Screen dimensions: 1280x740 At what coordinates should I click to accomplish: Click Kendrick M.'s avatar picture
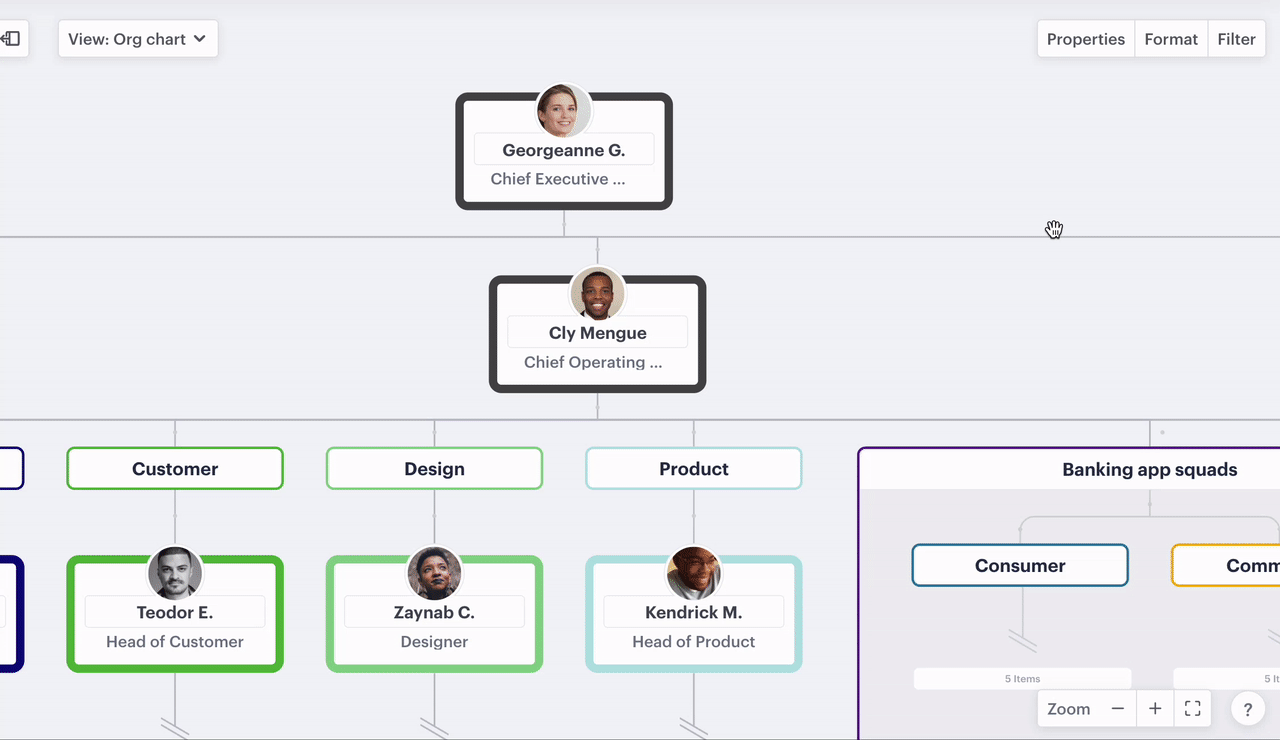click(693, 573)
